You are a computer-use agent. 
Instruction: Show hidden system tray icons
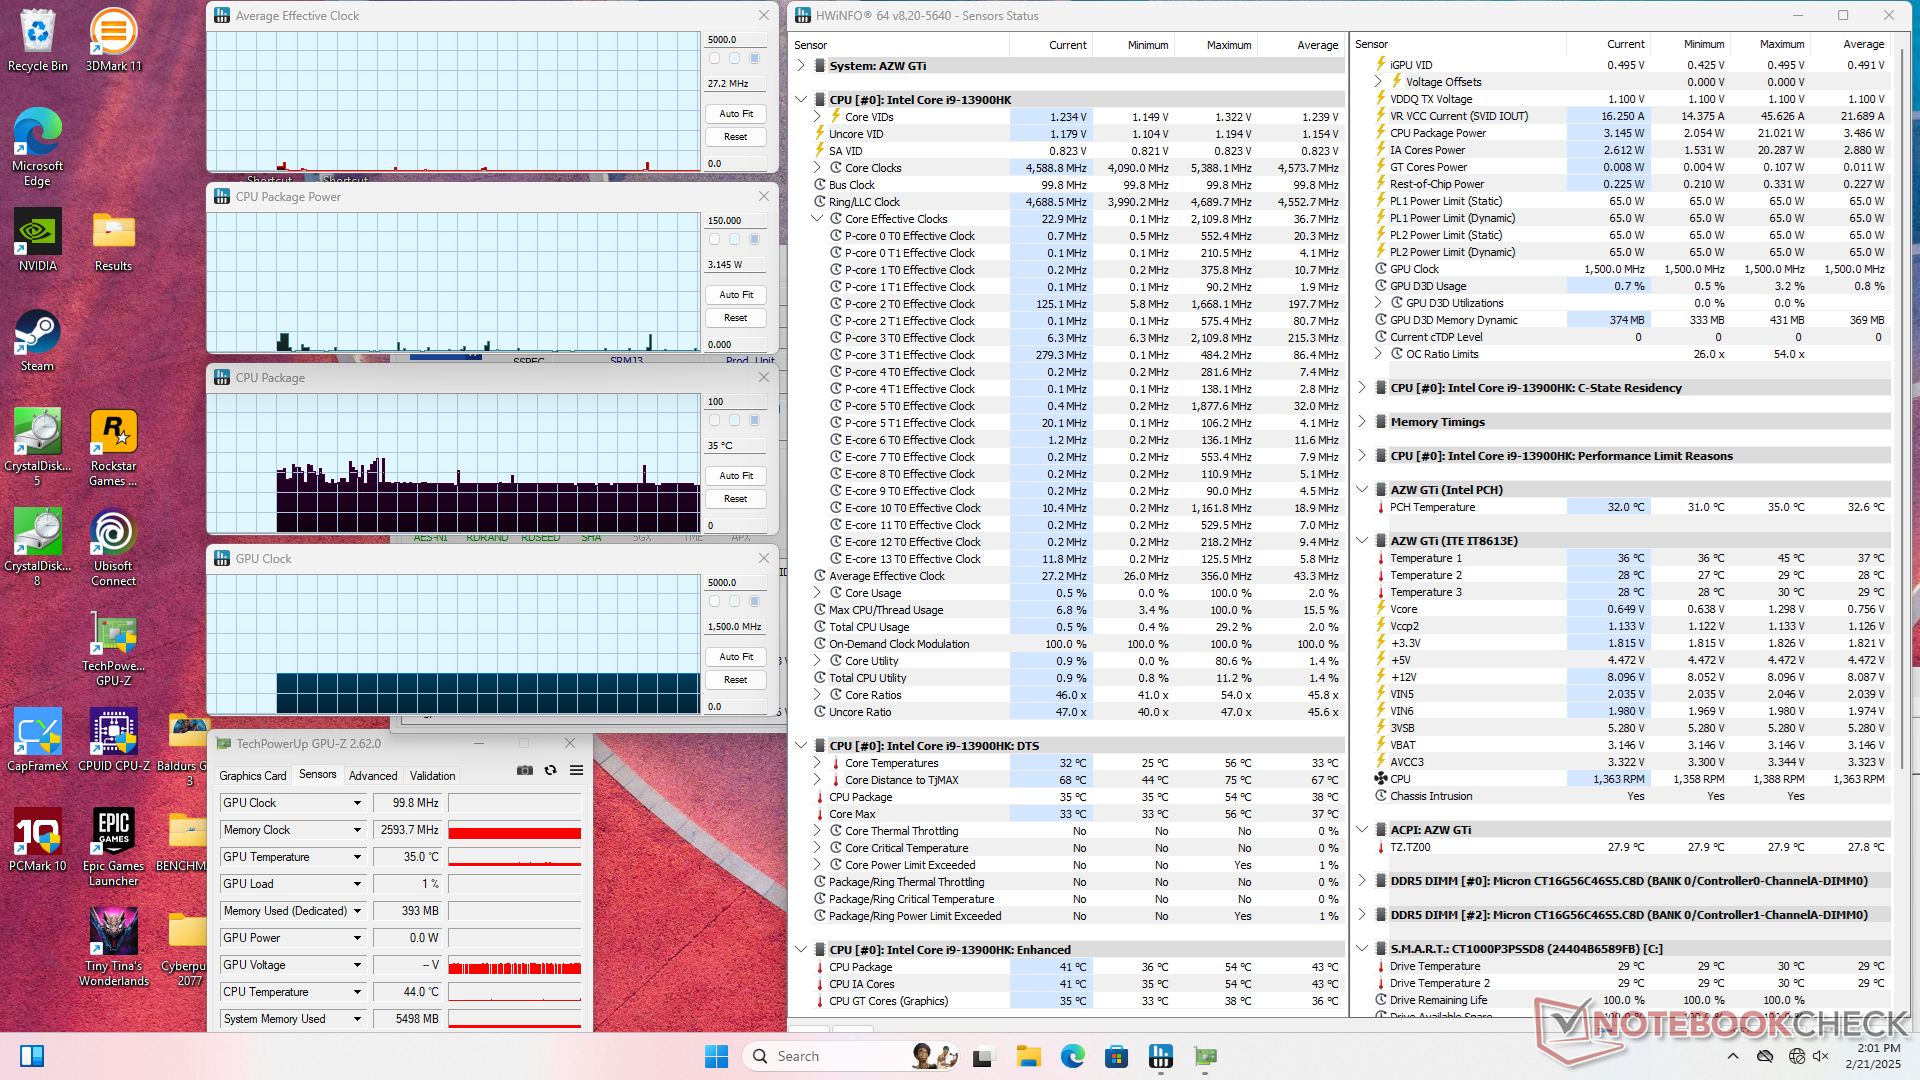(1732, 1056)
